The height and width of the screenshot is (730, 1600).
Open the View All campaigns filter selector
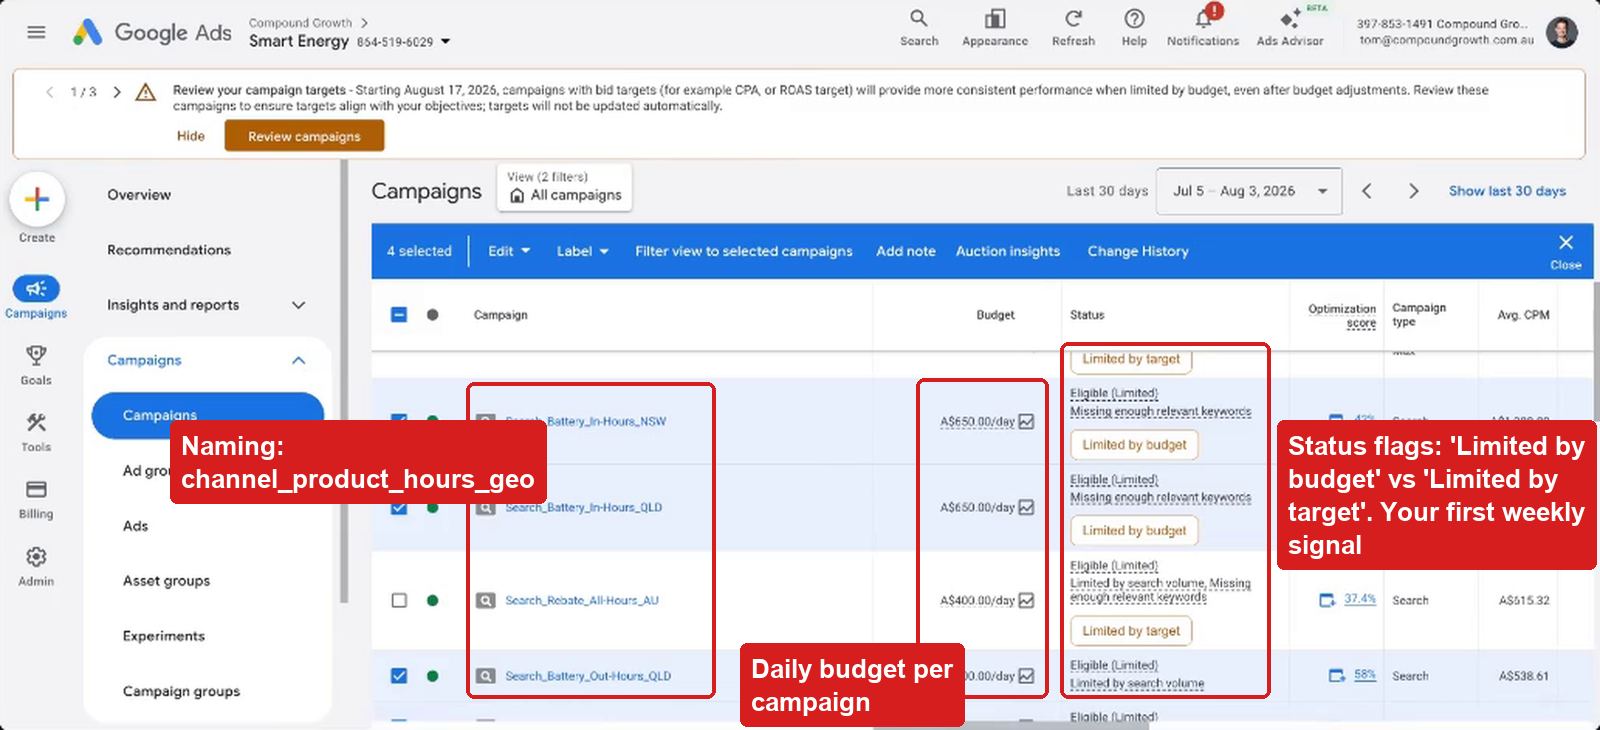point(564,187)
